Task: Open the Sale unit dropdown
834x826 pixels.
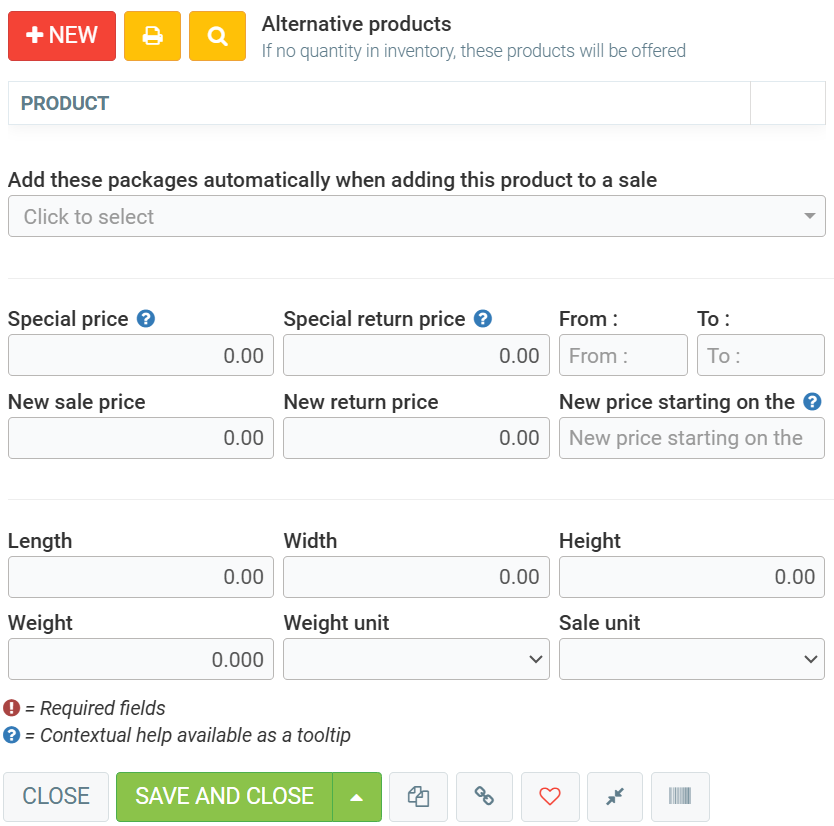Action: (x=691, y=659)
